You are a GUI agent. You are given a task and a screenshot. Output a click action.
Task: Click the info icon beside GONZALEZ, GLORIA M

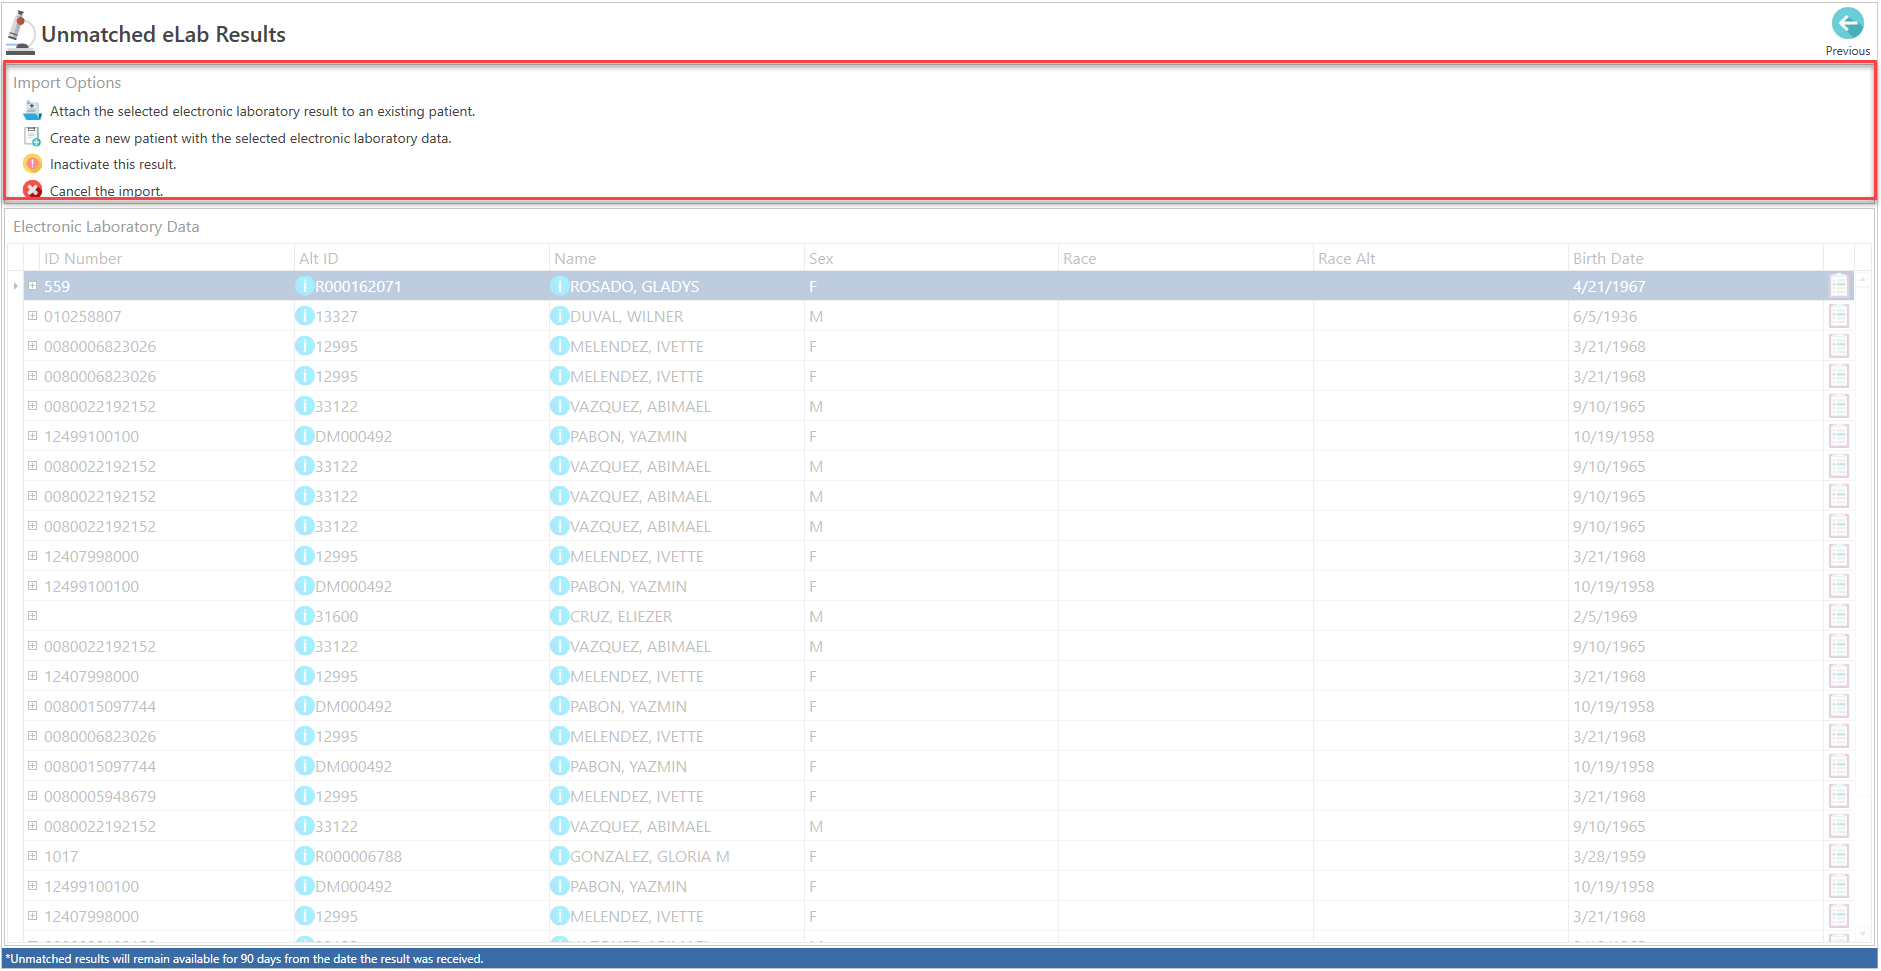tap(560, 856)
